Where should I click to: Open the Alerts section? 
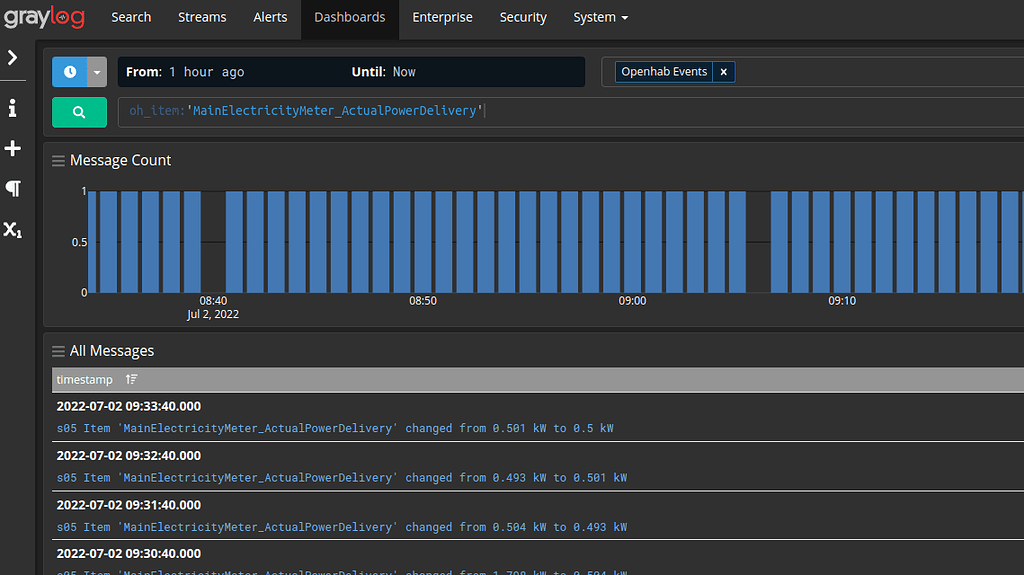270,18
